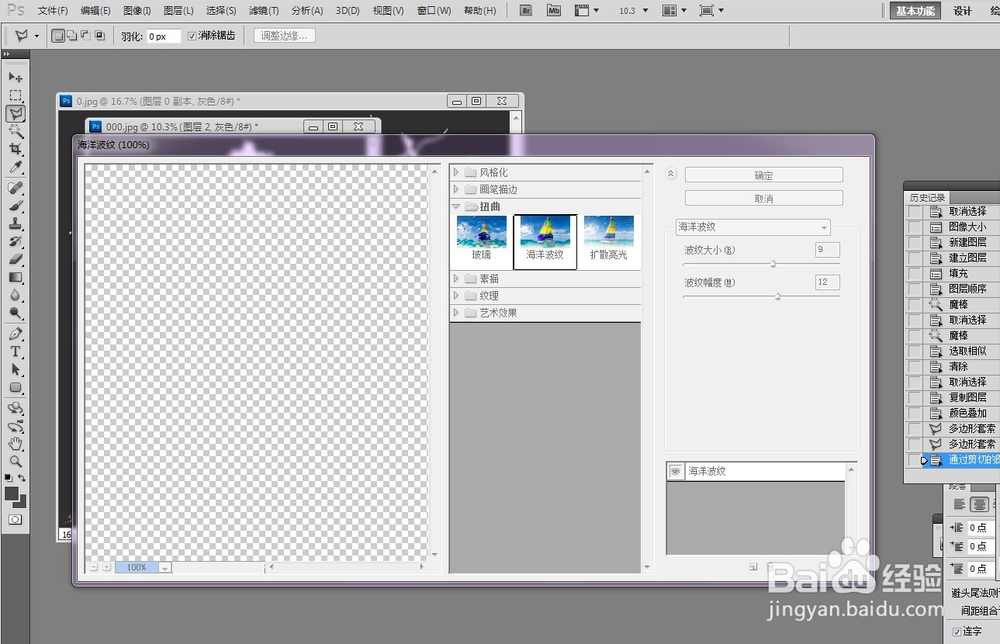
Task: Collapse the 扭曲 filter category
Action: tap(457, 206)
